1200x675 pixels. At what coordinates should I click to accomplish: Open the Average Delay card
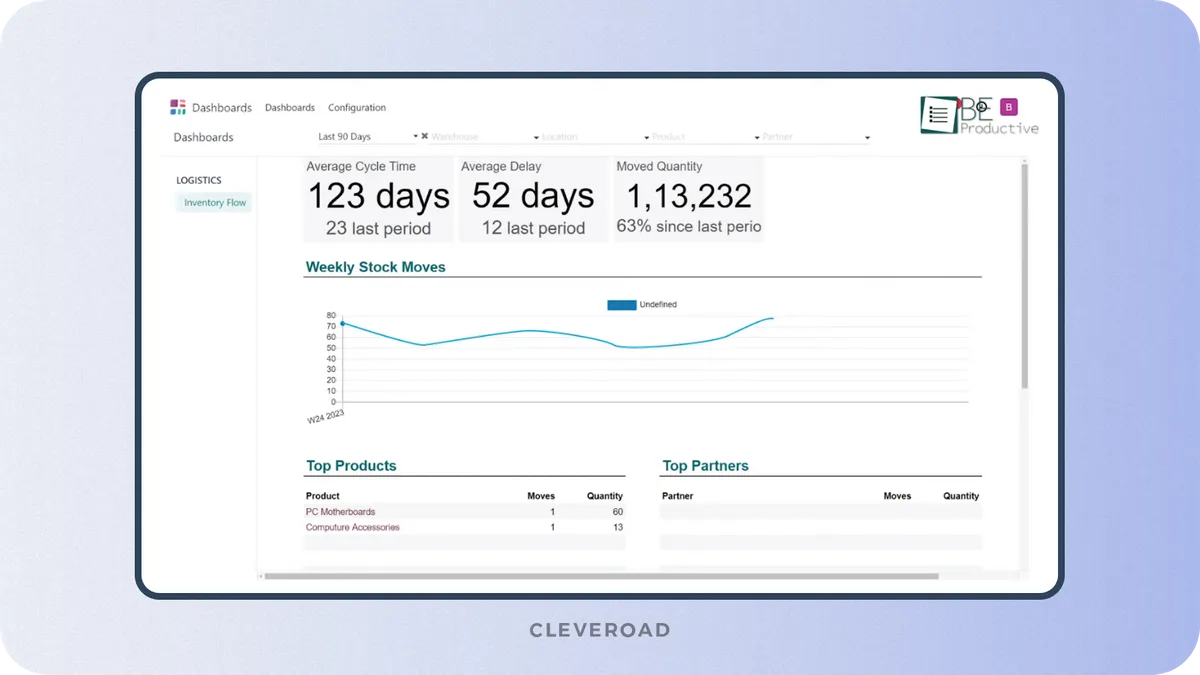click(x=533, y=199)
